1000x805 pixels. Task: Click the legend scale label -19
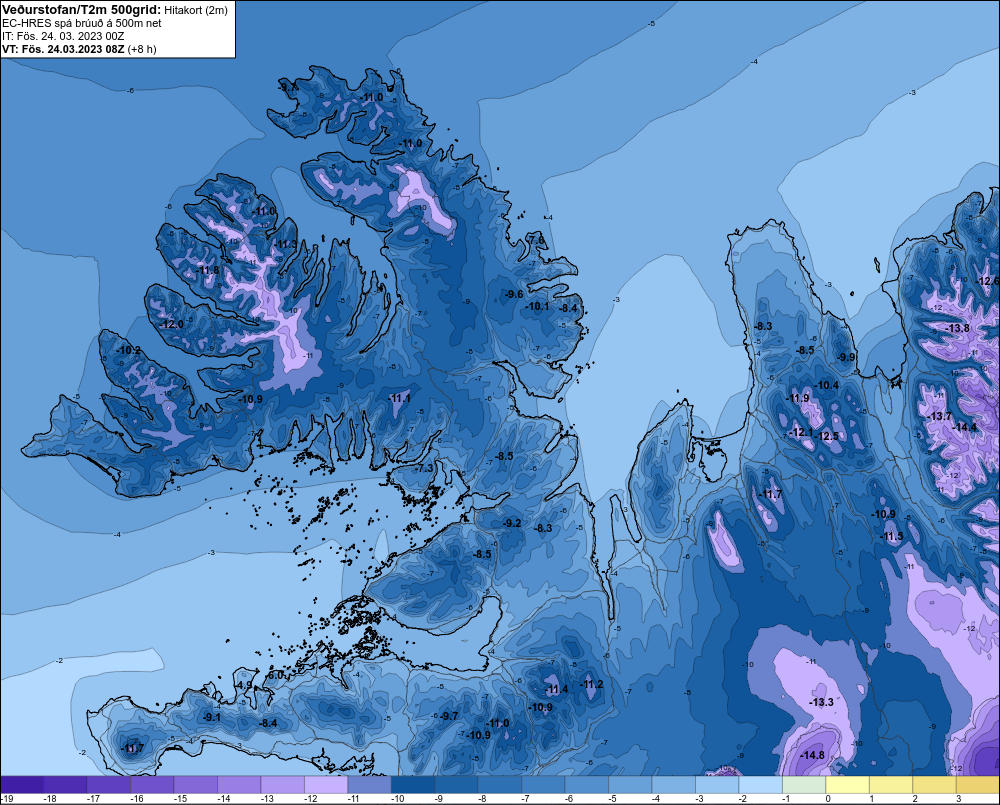pyautogui.click(x=8, y=799)
